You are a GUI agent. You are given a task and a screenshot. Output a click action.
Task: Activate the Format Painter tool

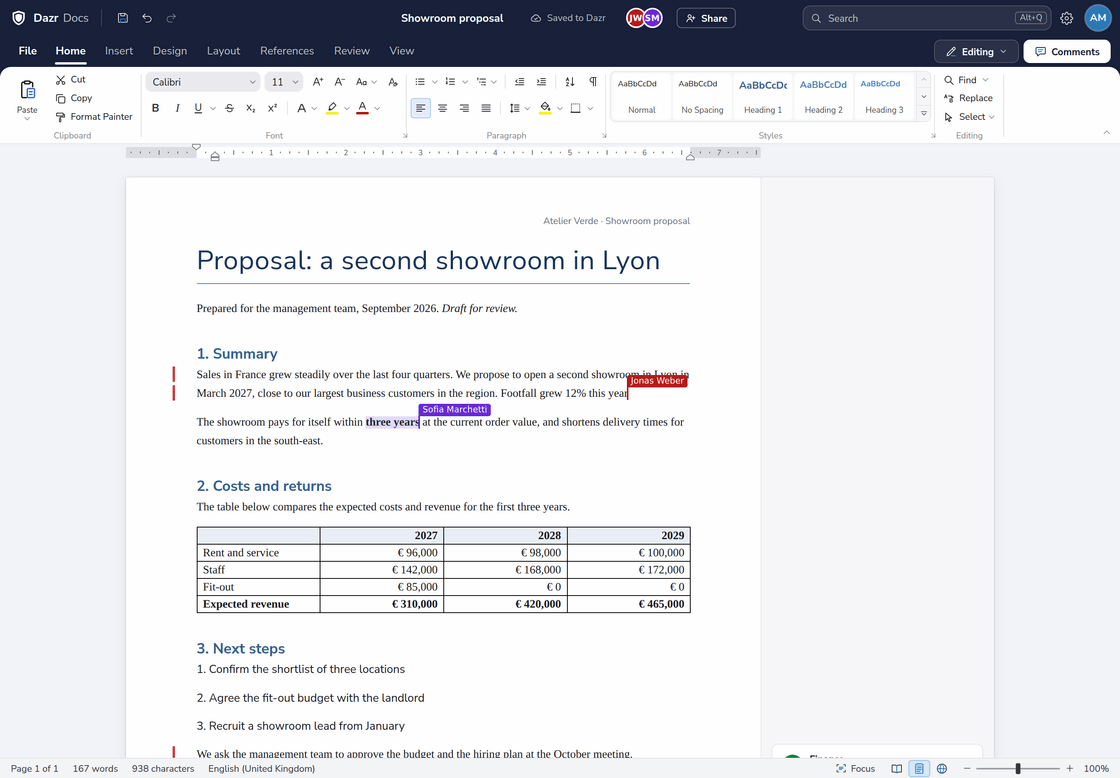94,116
